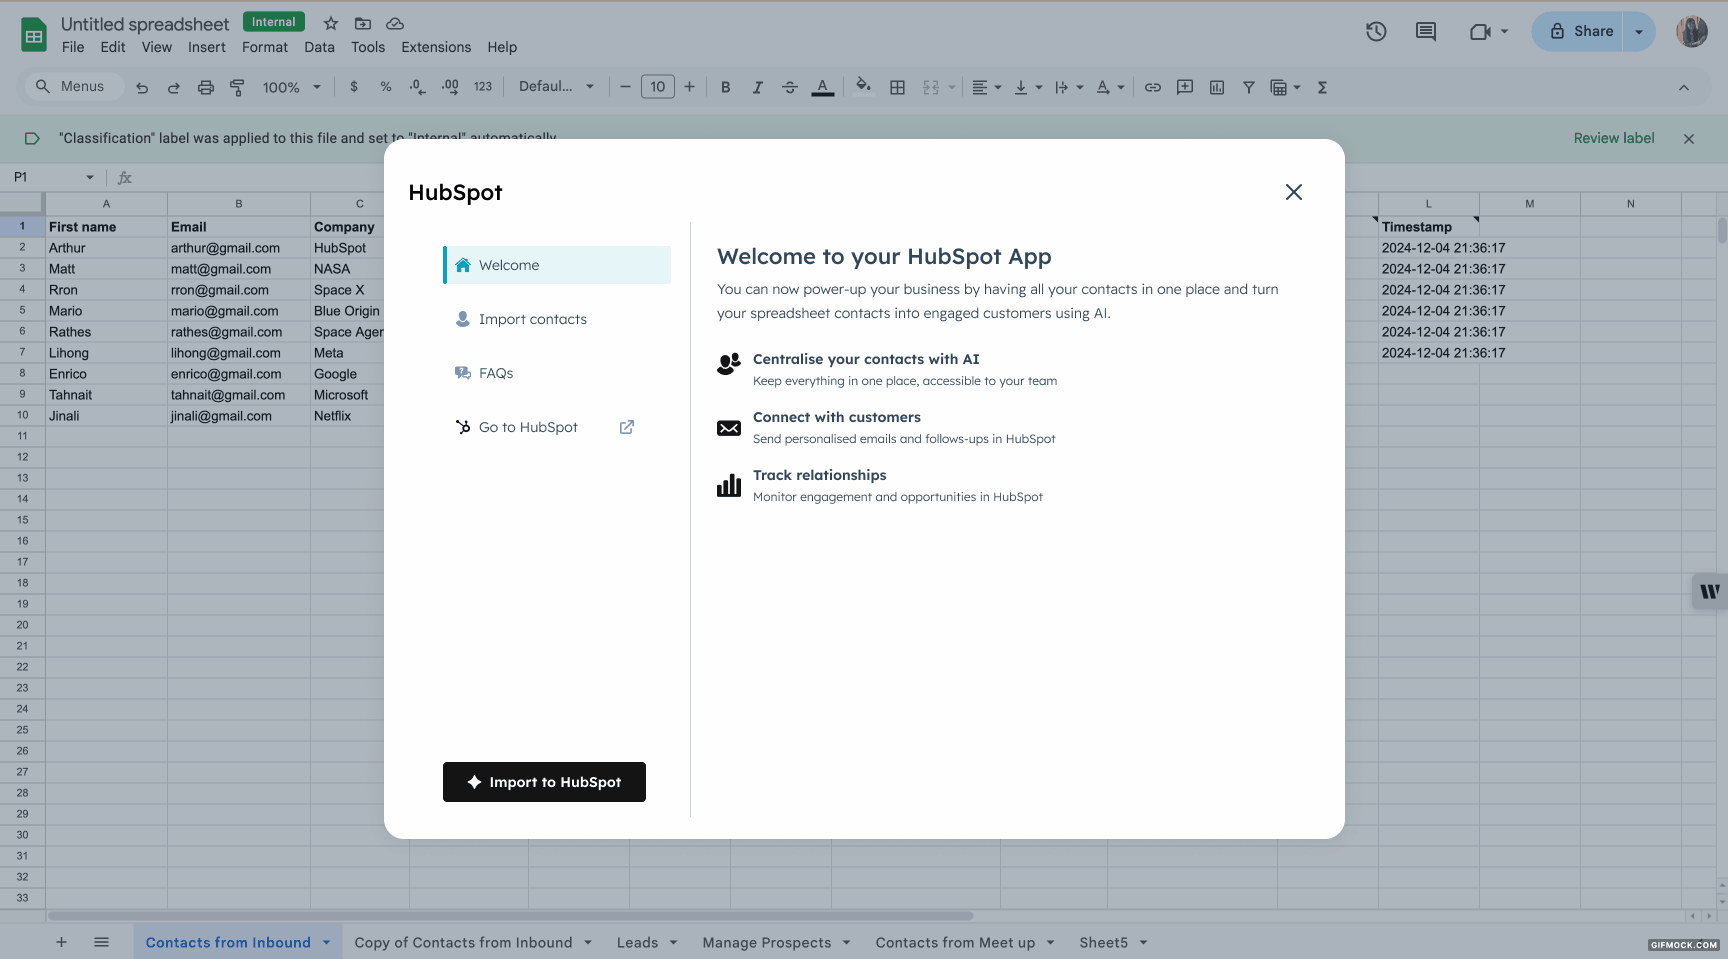The height and width of the screenshot is (959, 1728).
Task: Click the Review label link
Action: tap(1614, 138)
